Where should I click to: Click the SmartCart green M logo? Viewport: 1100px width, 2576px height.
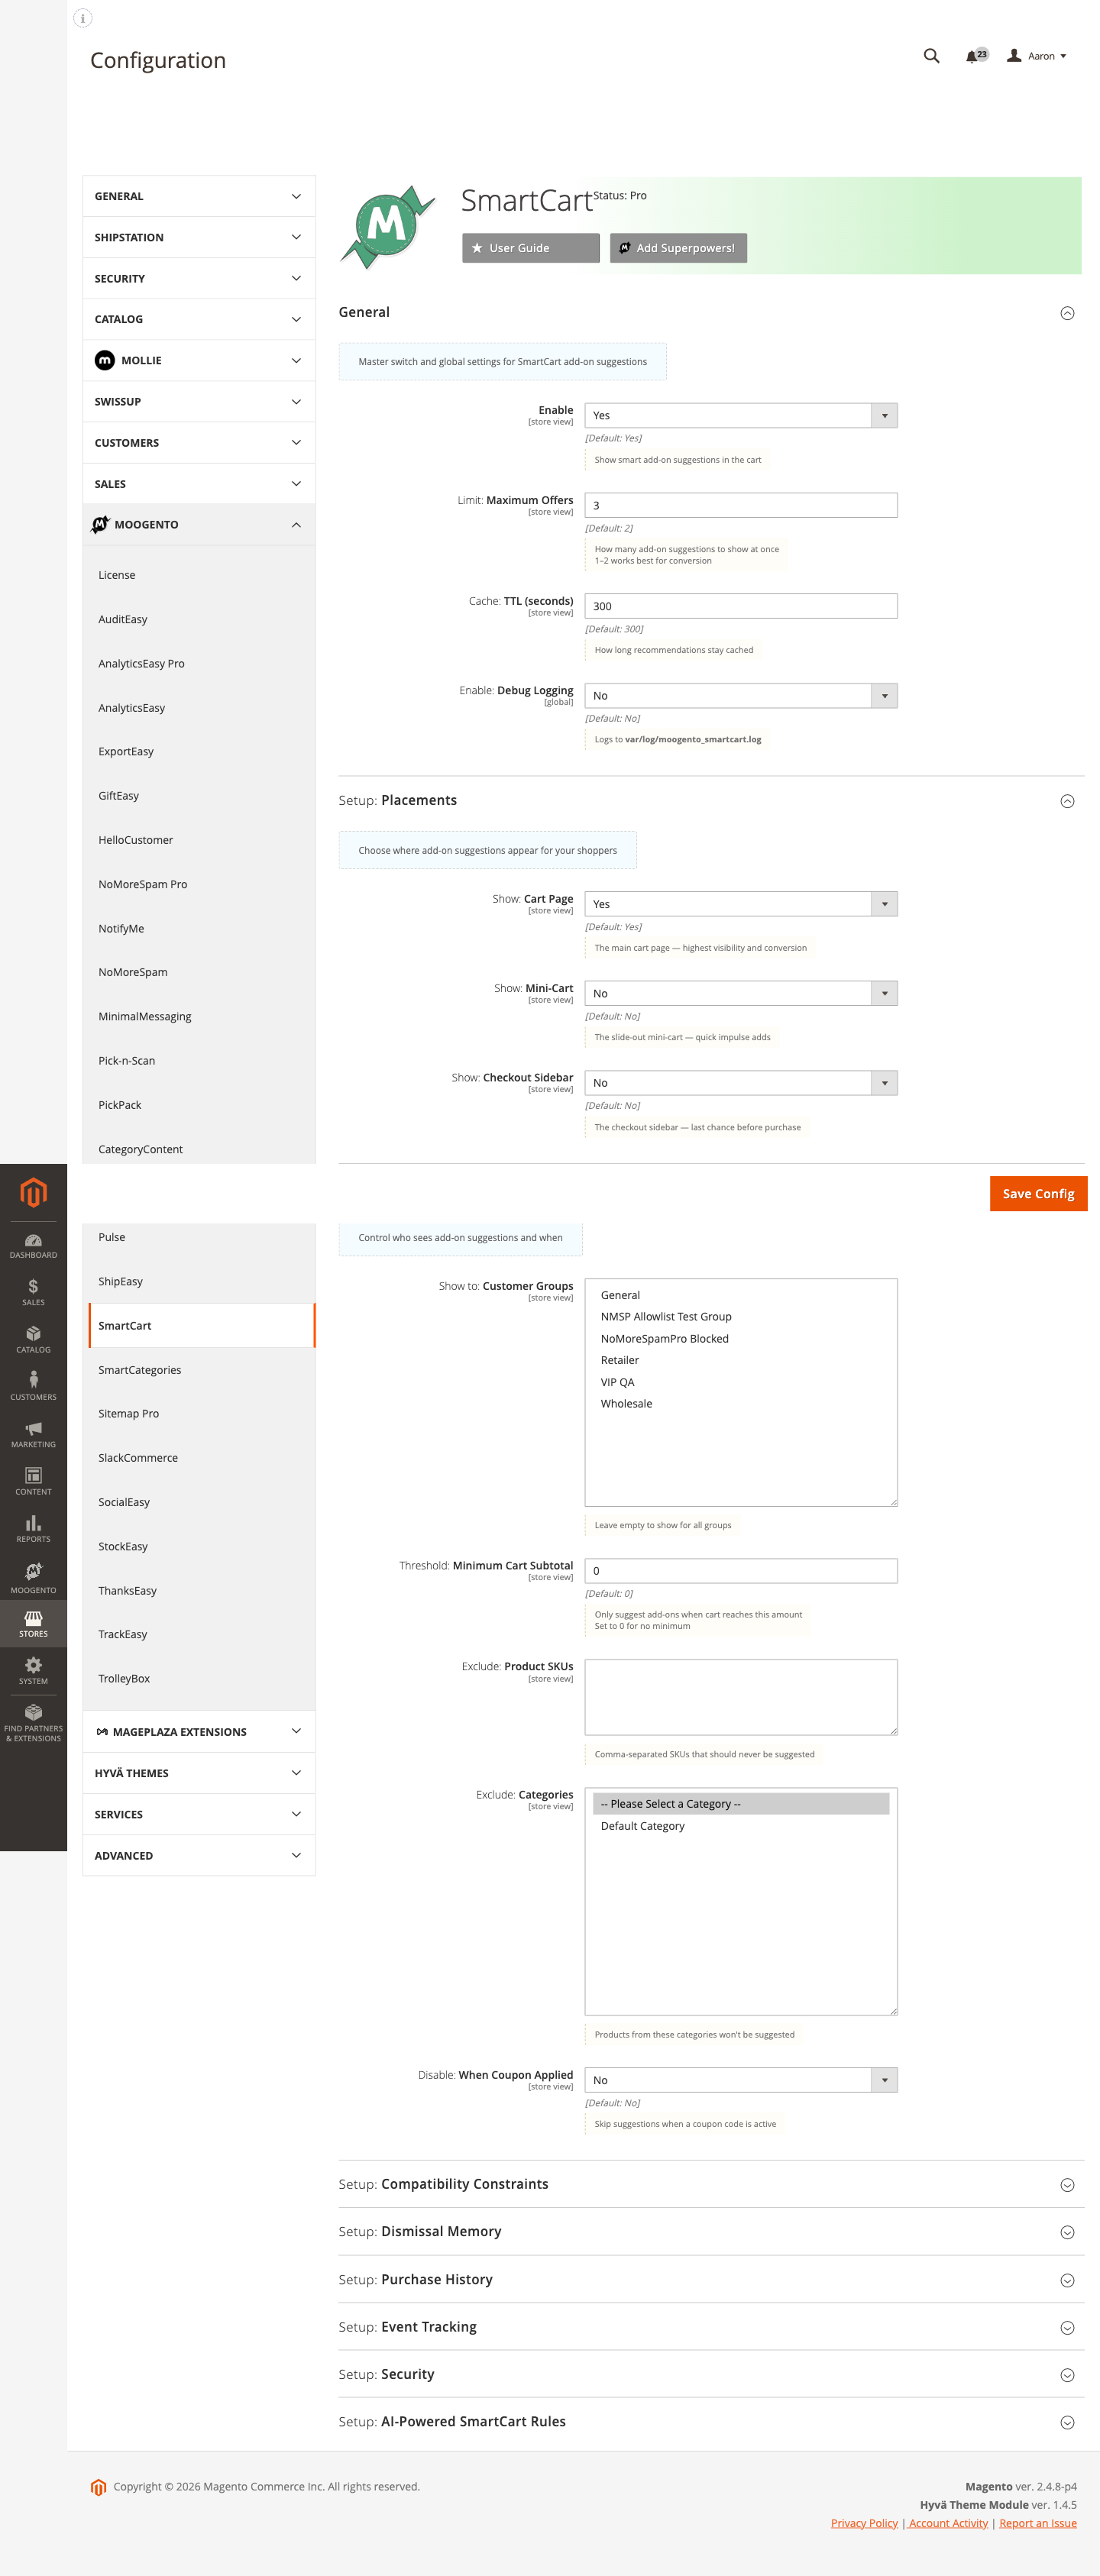387,226
